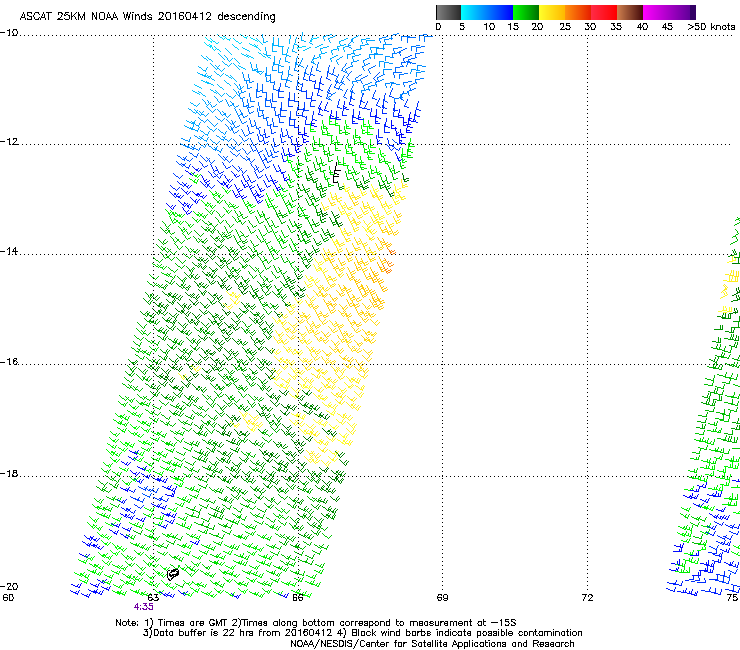Click the orange 25-30 knots color segment

point(578,12)
